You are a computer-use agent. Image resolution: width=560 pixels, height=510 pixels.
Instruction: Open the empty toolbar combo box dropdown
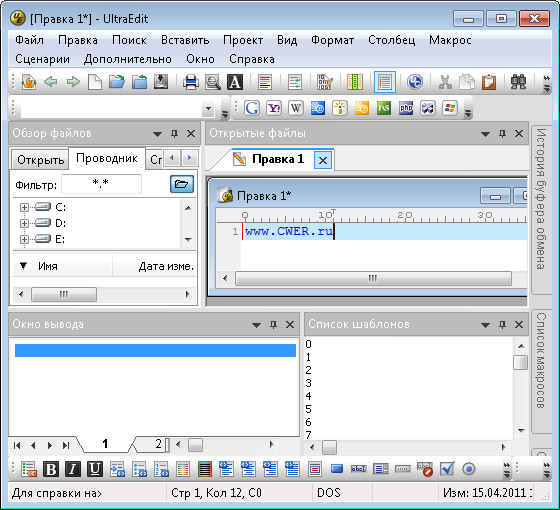pos(209,108)
